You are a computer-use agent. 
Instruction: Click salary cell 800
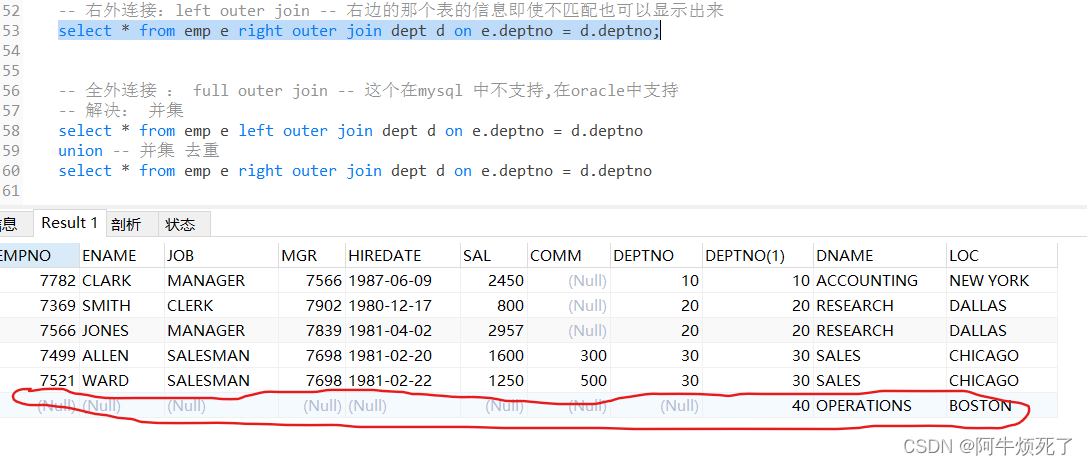pos(493,305)
